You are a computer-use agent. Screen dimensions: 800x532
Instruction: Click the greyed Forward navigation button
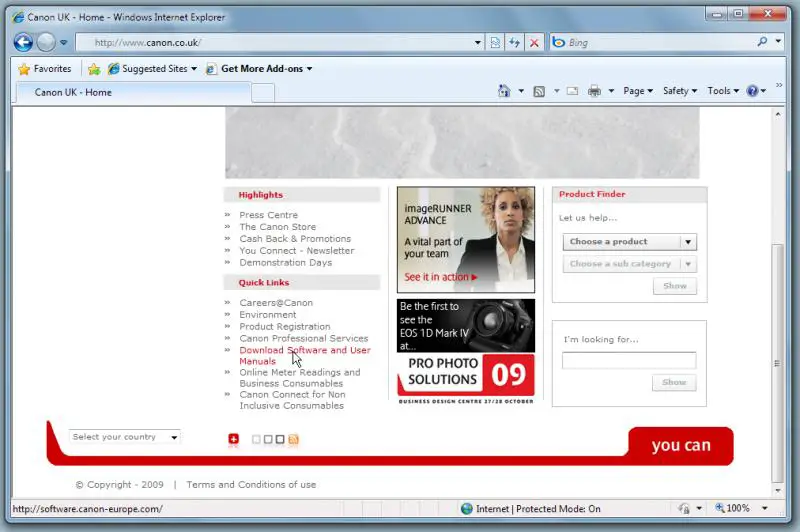point(46,42)
